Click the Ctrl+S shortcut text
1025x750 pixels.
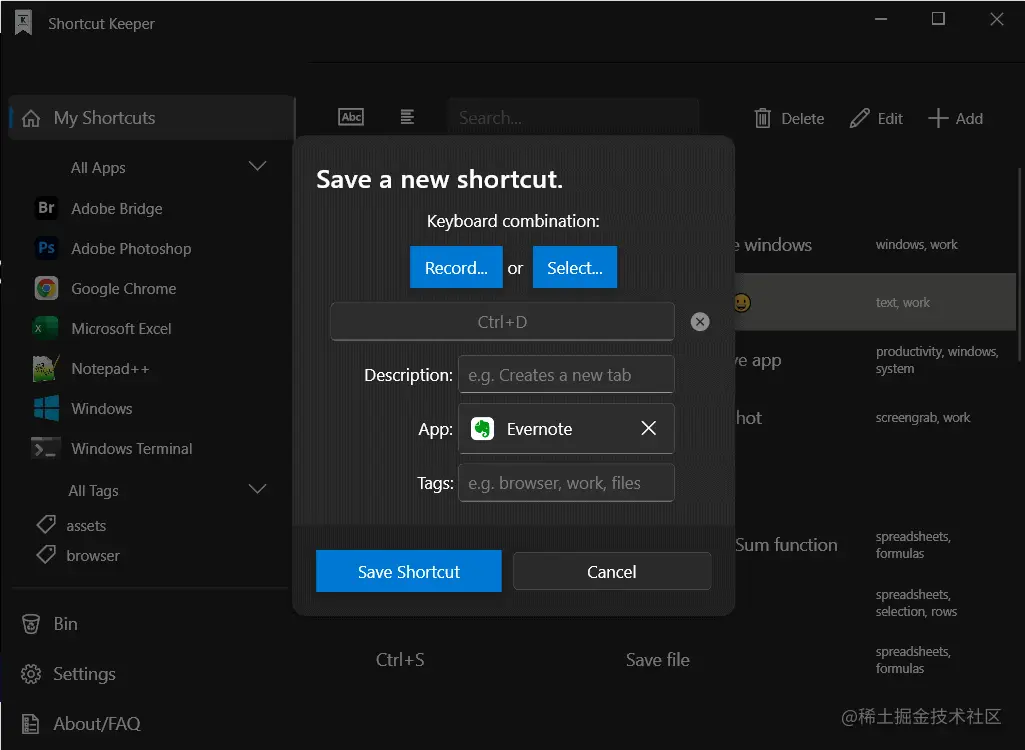click(x=400, y=660)
